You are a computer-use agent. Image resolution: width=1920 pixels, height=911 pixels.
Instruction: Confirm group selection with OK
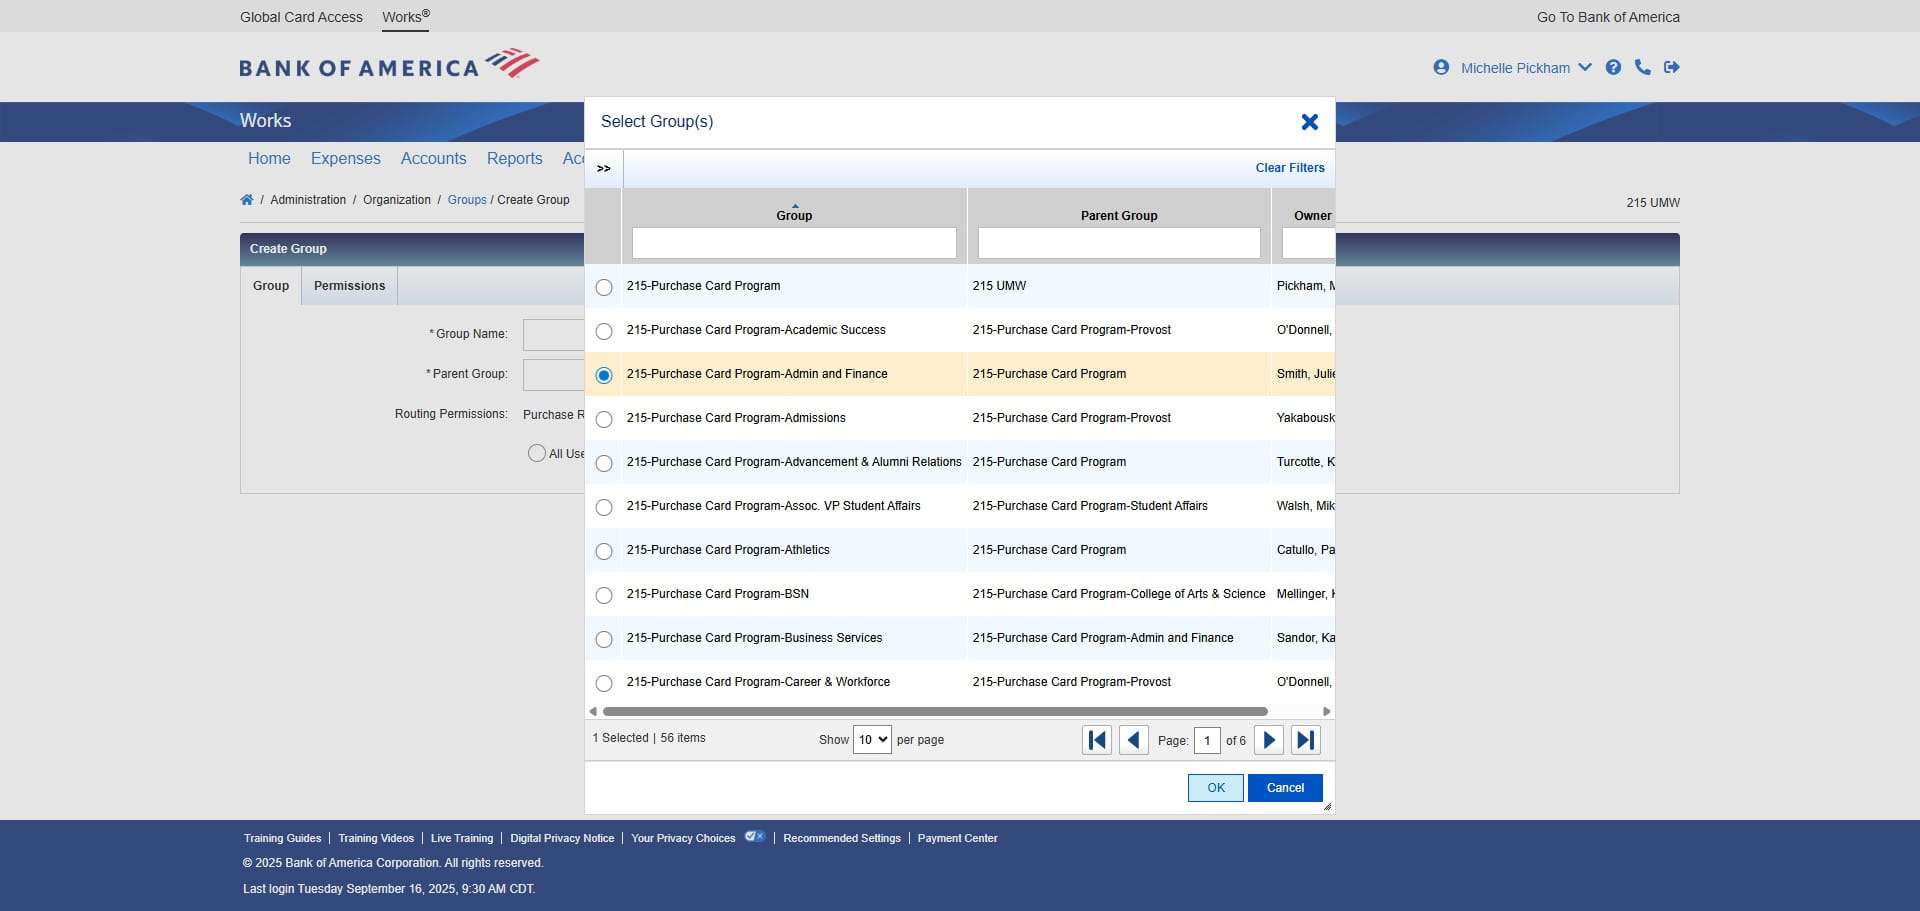coord(1215,788)
